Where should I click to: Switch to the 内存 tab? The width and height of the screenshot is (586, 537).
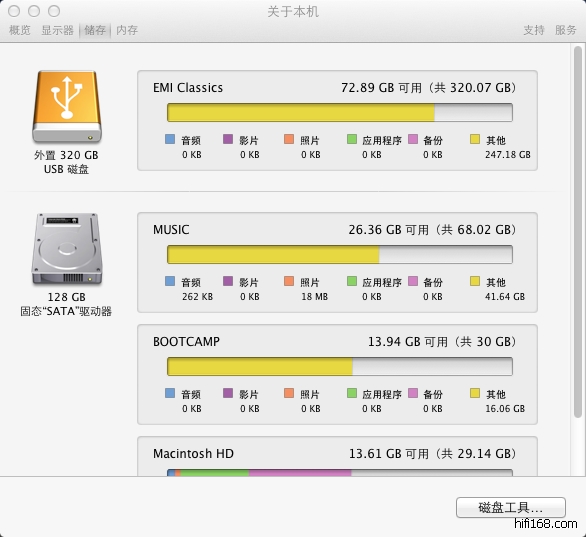(127, 30)
